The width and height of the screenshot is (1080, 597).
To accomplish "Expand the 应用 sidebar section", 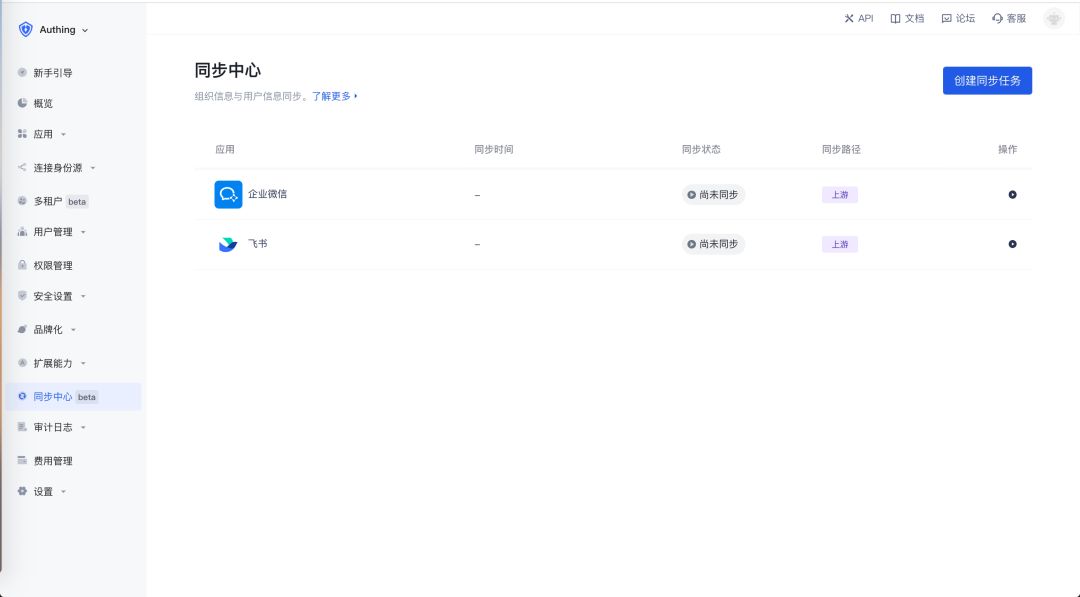I will [x=42, y=134].
